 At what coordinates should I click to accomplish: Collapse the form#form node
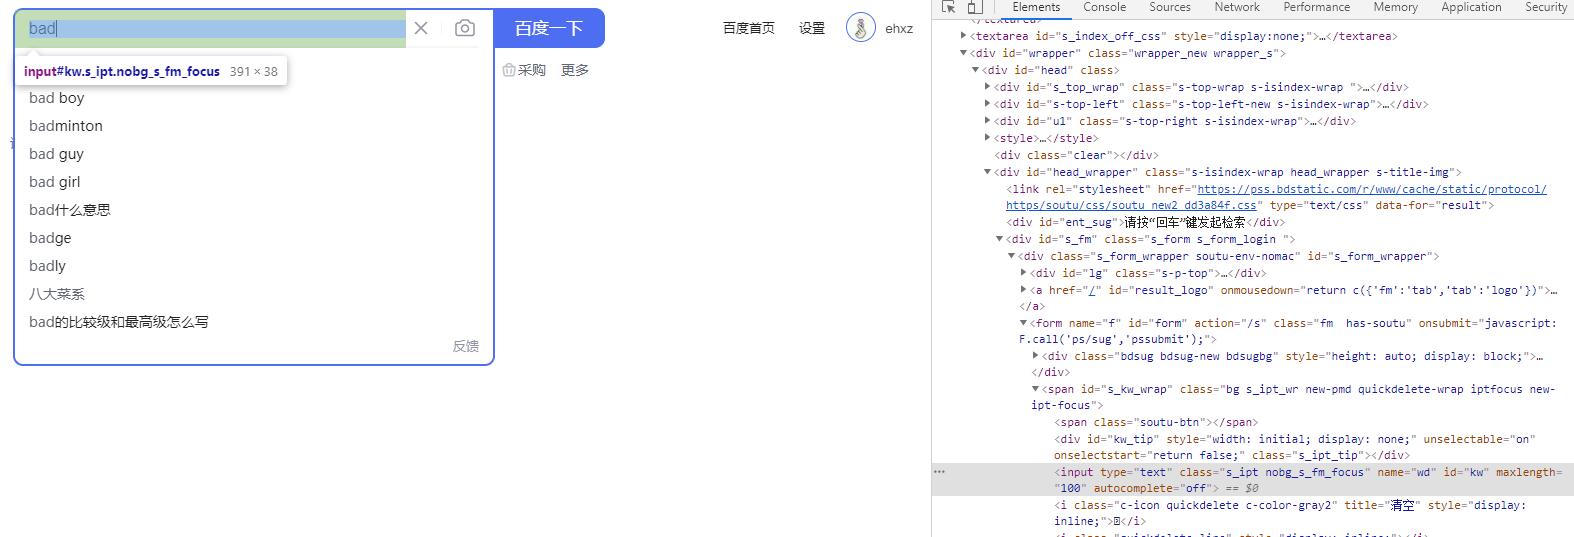click(1024, 323)
